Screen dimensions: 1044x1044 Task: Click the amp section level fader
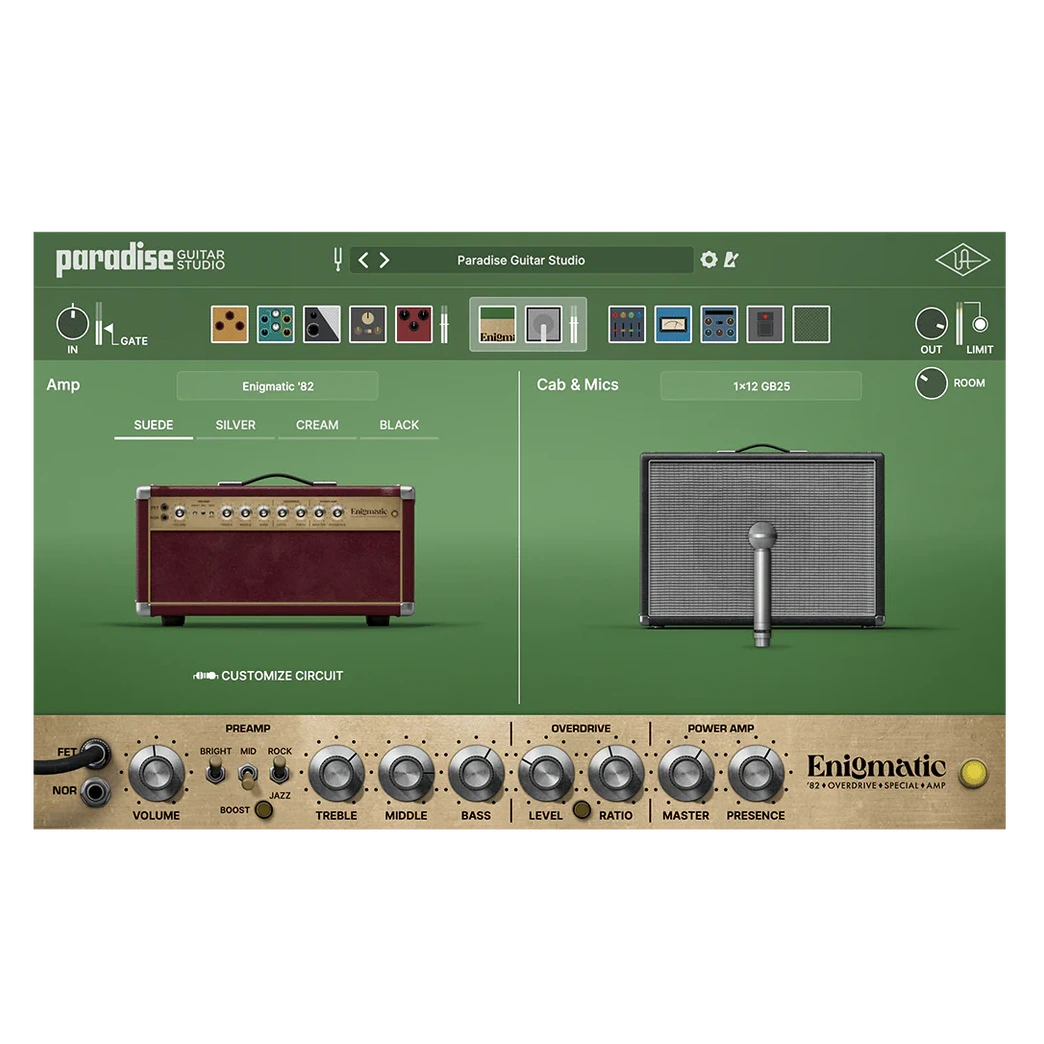click(x=574, y=324)
